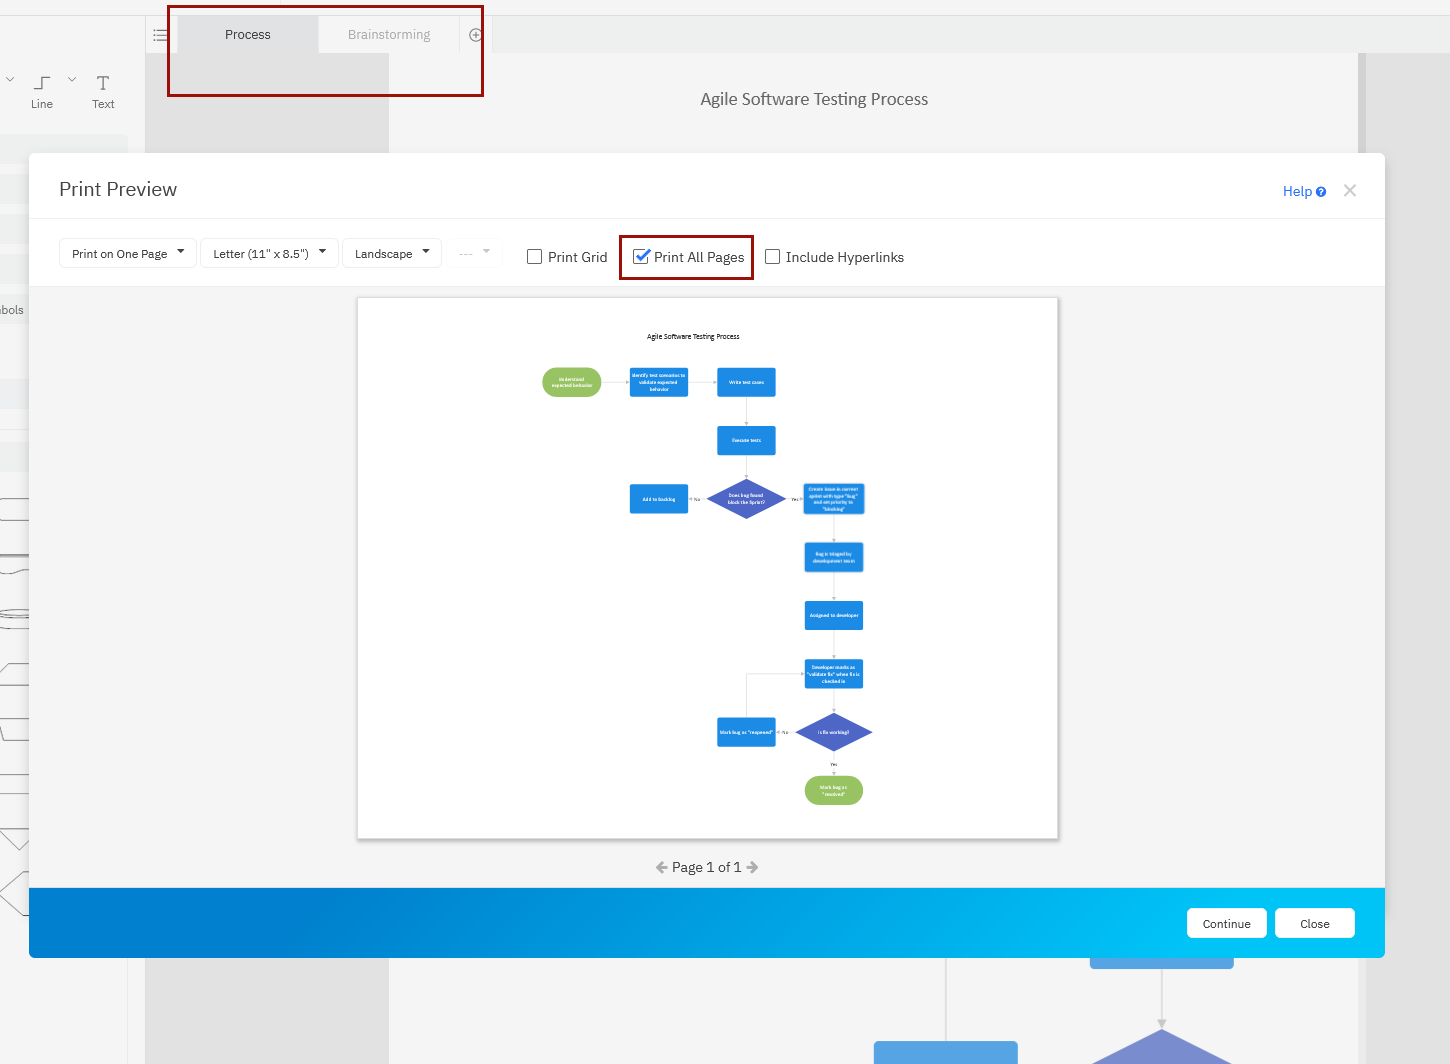Open the Letter paper size dropdown

click(269, 253)
